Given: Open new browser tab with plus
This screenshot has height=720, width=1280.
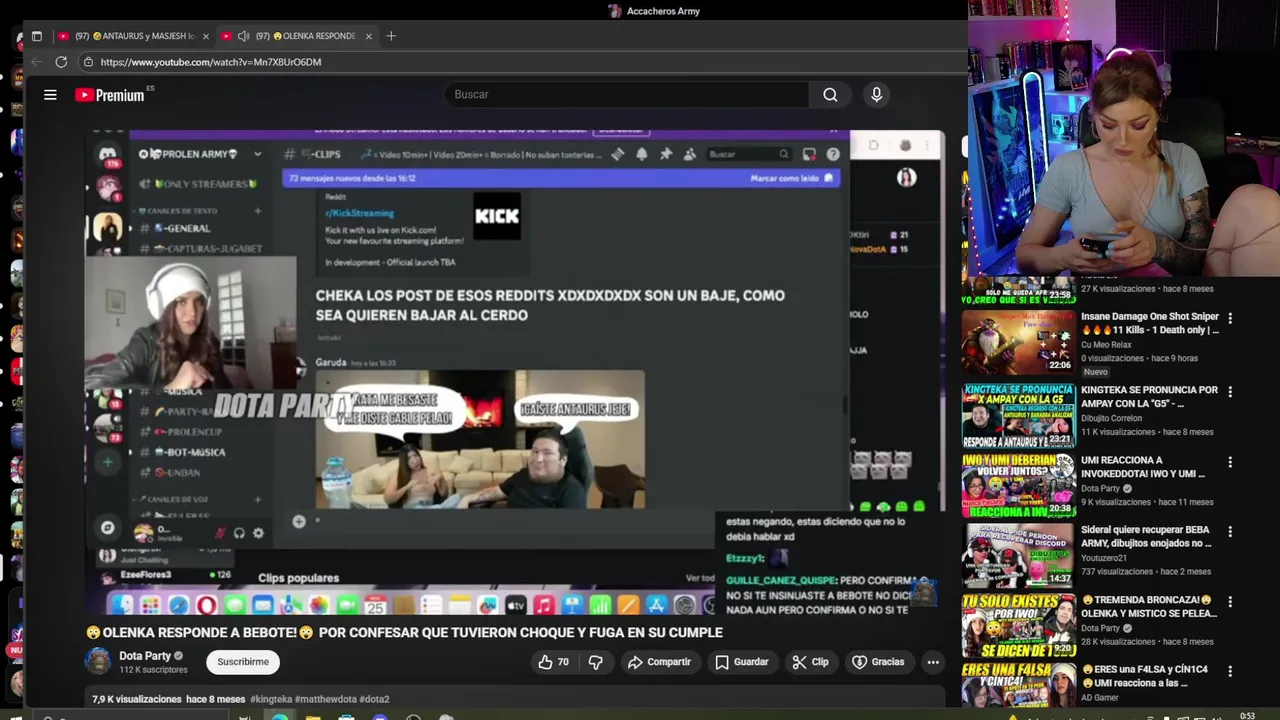Looking at the screenshot, I should click(391, 36).
